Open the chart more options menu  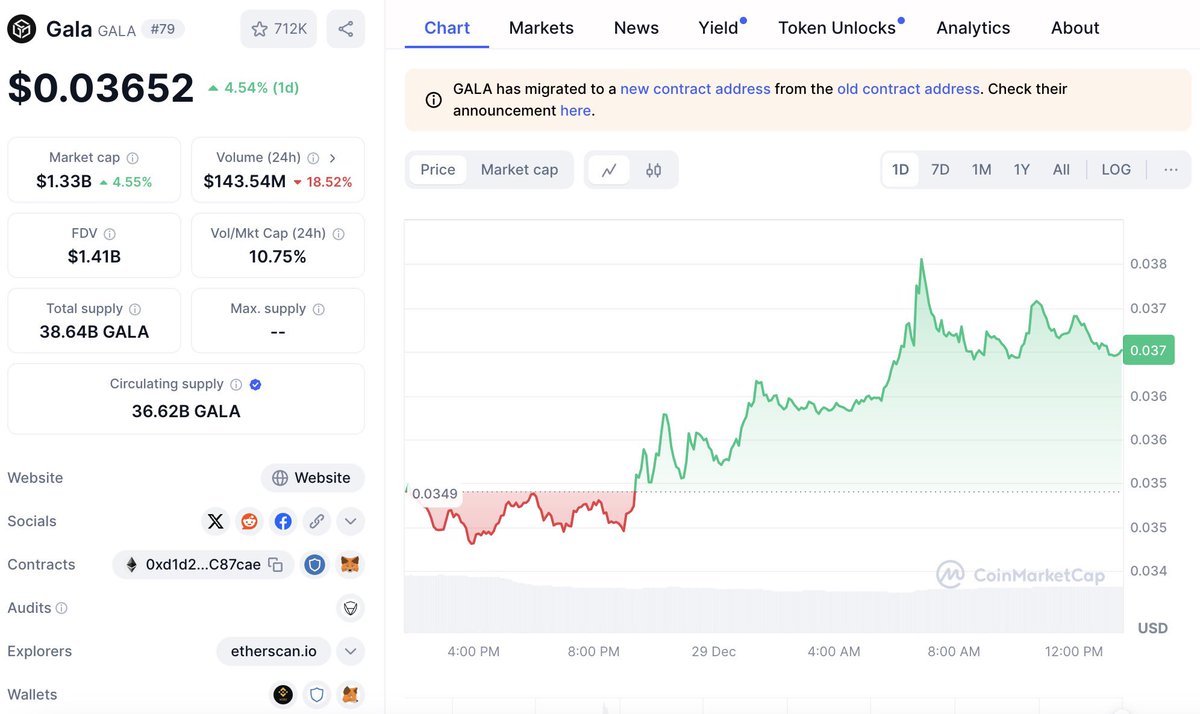coord(1171,170)
